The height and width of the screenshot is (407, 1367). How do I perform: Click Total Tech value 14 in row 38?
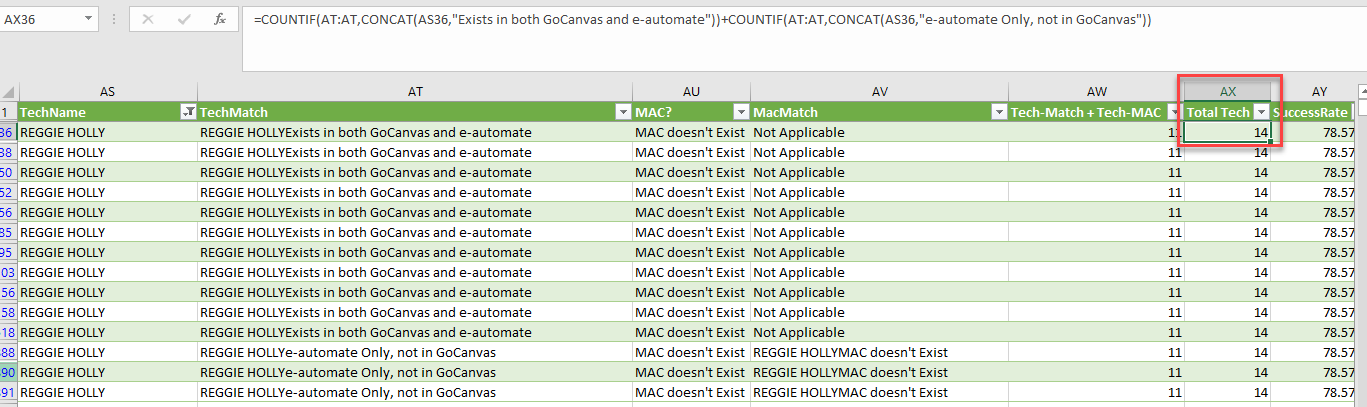[x=1228, y=152]
